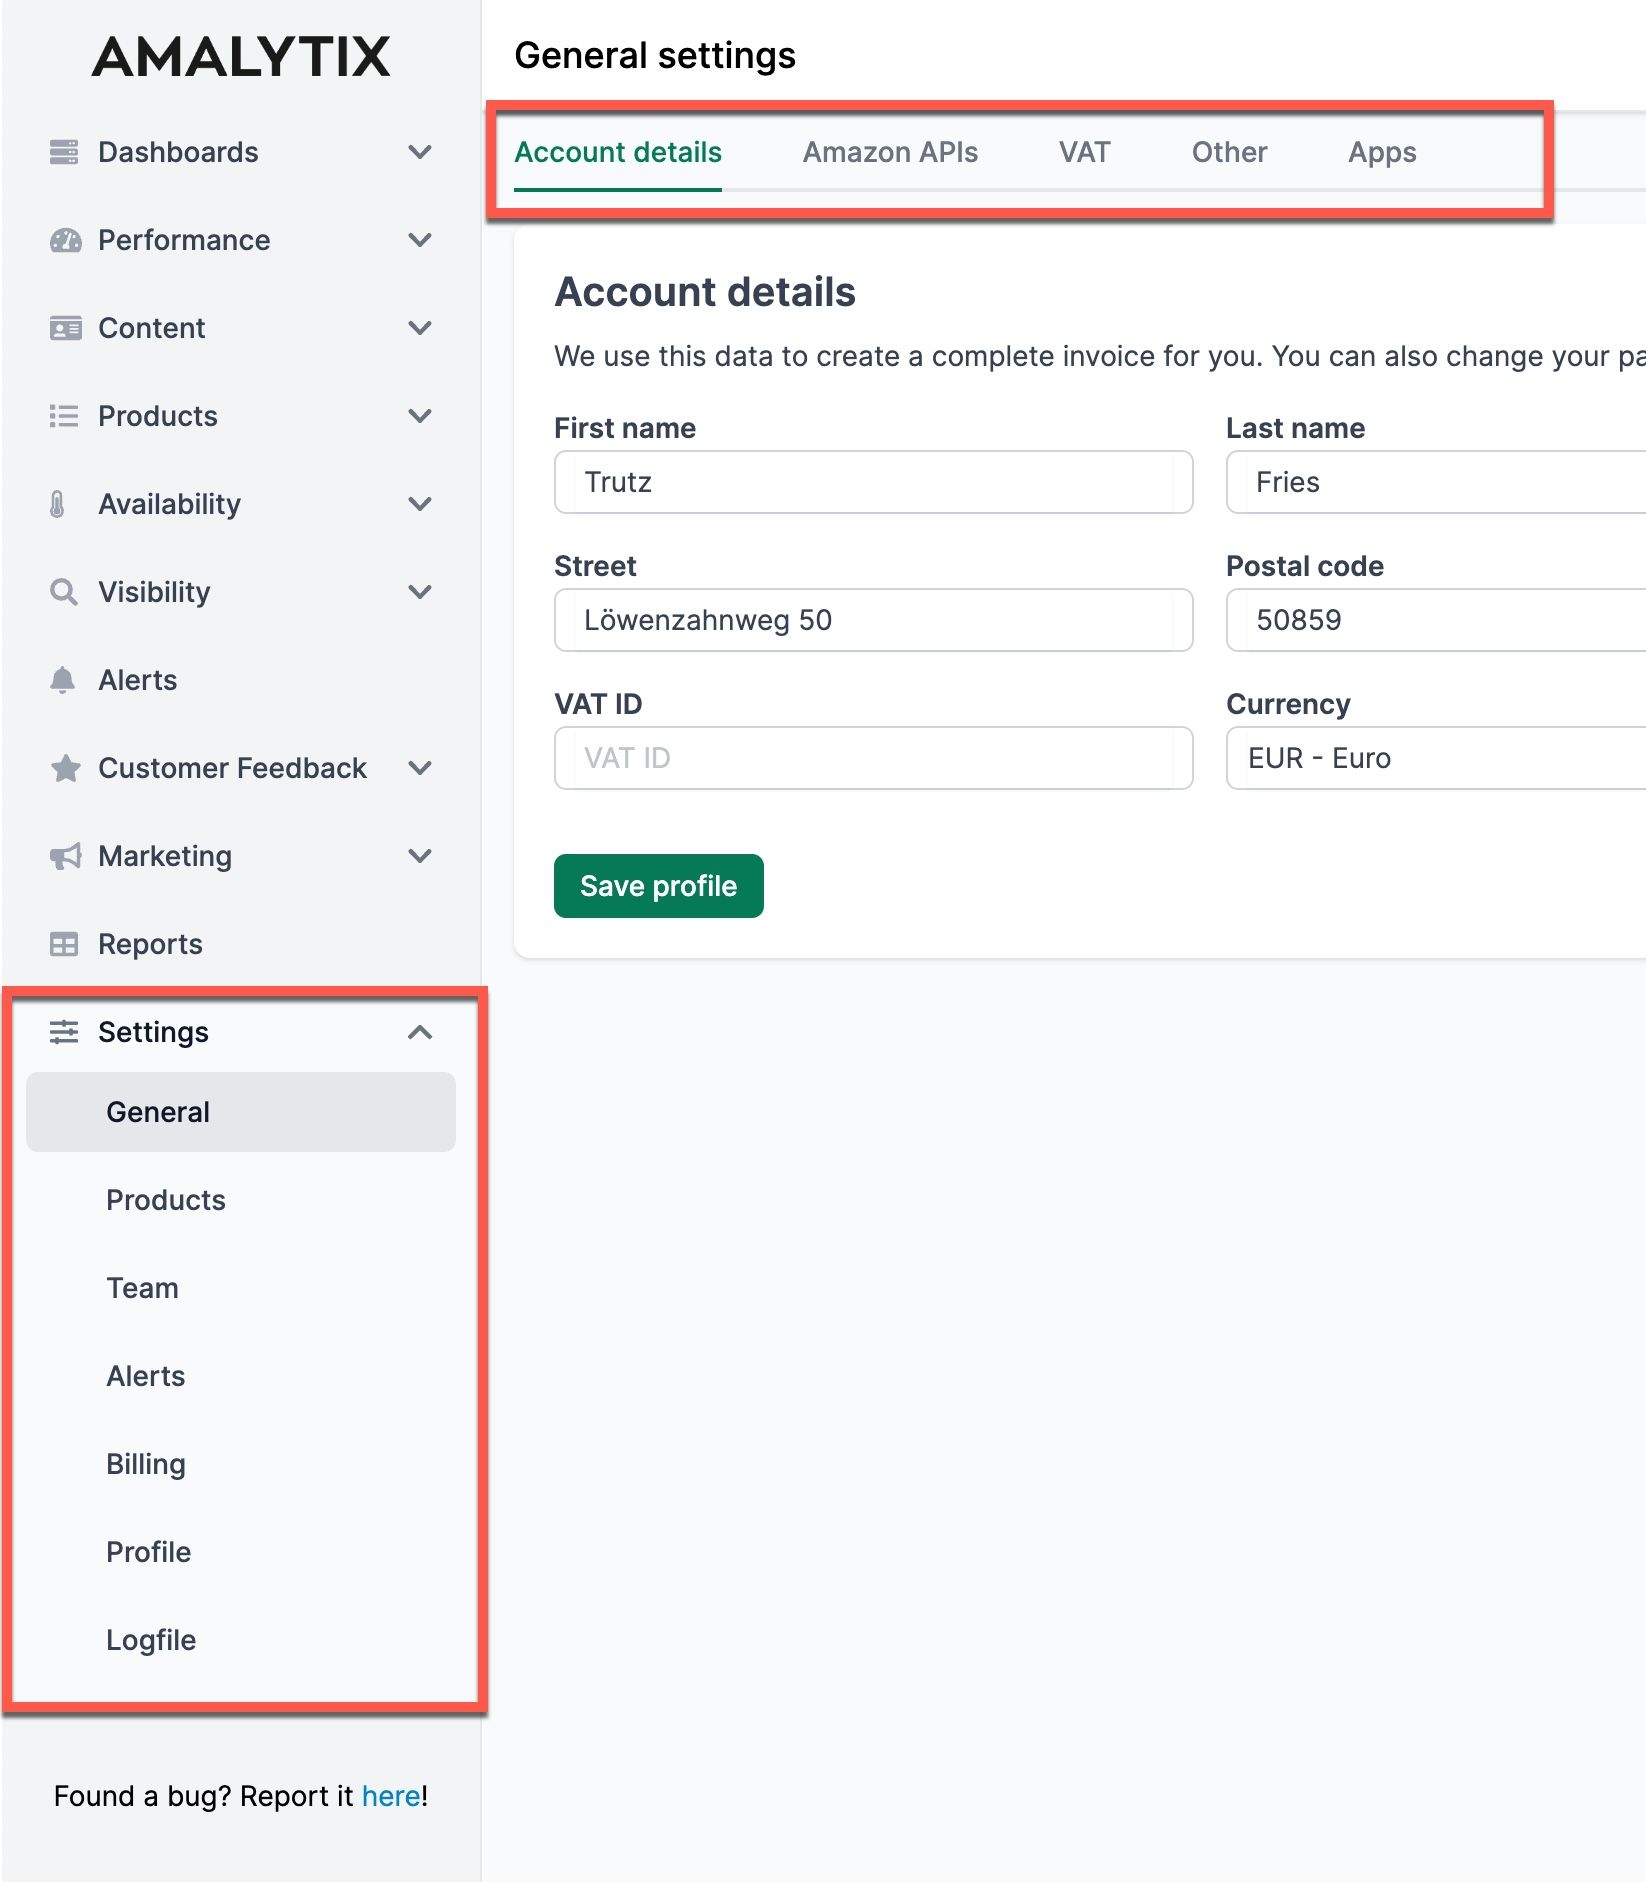Expand the Customer Feedback chevron

(420, 768)
